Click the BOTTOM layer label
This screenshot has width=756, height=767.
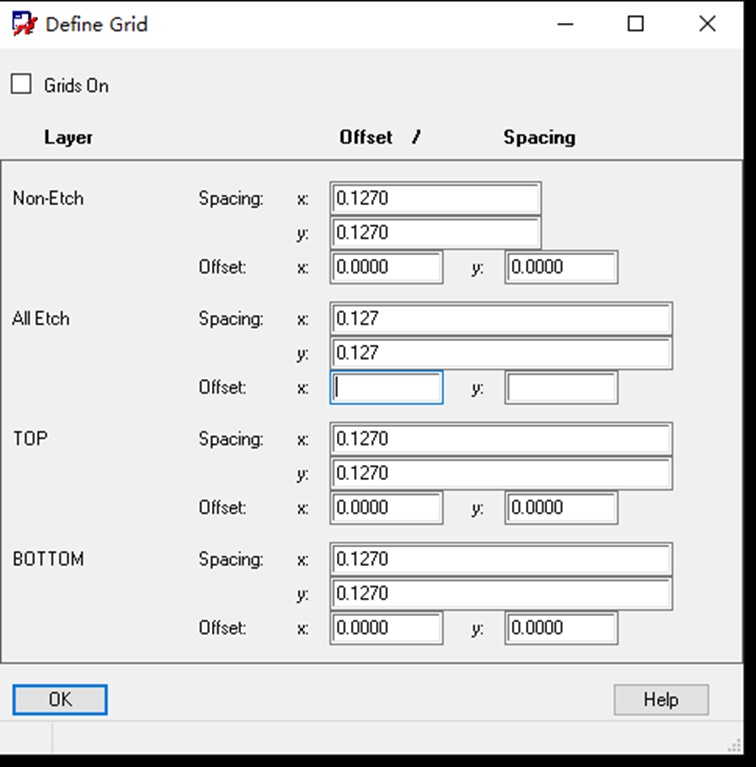point(48,559)
